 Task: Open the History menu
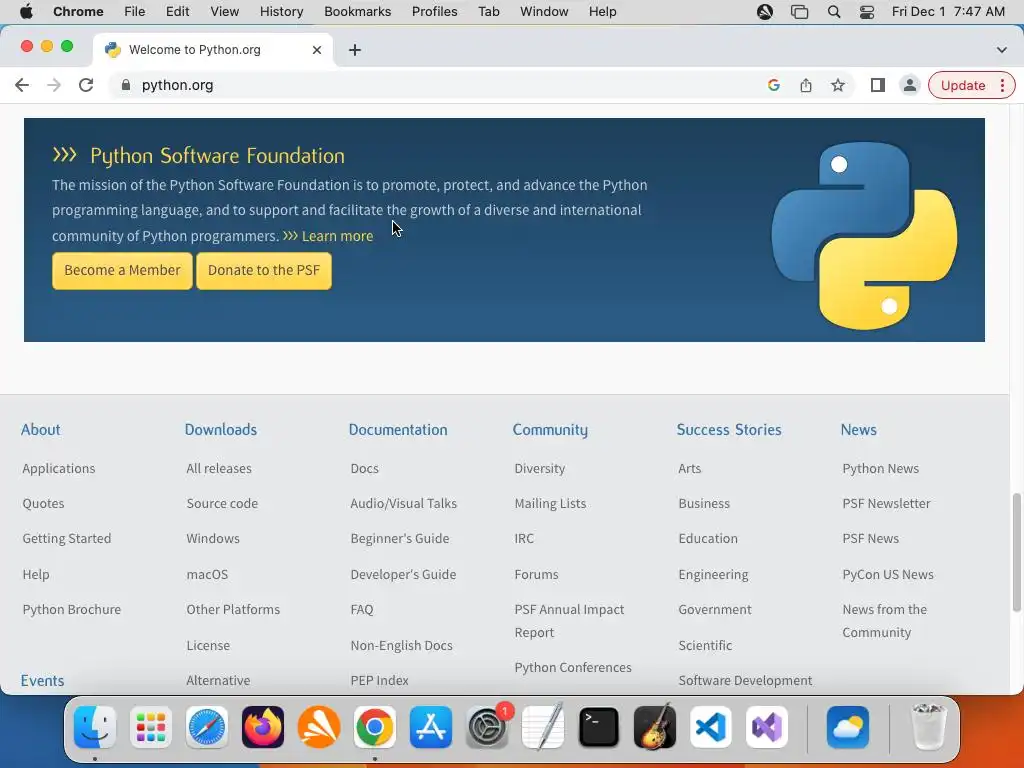(x=281, y=12)
